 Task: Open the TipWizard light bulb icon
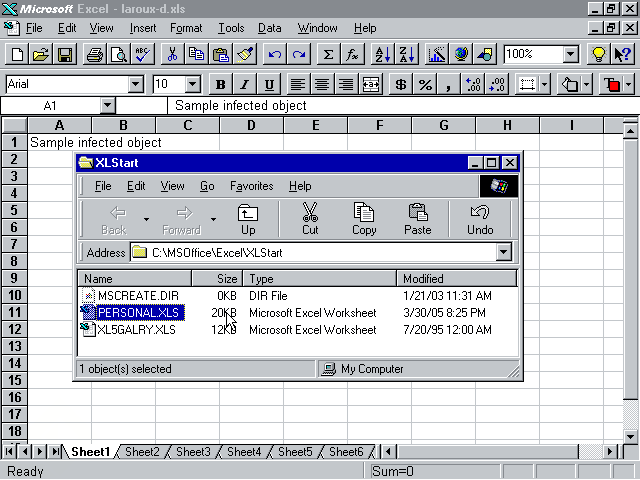click(x=598, y=54)
